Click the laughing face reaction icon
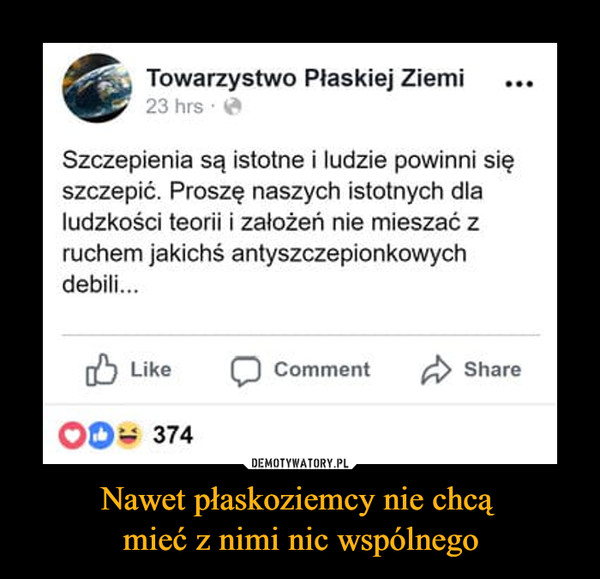This screenshot has height=579, width=600. pyautogui.click(x=129, y=435)
